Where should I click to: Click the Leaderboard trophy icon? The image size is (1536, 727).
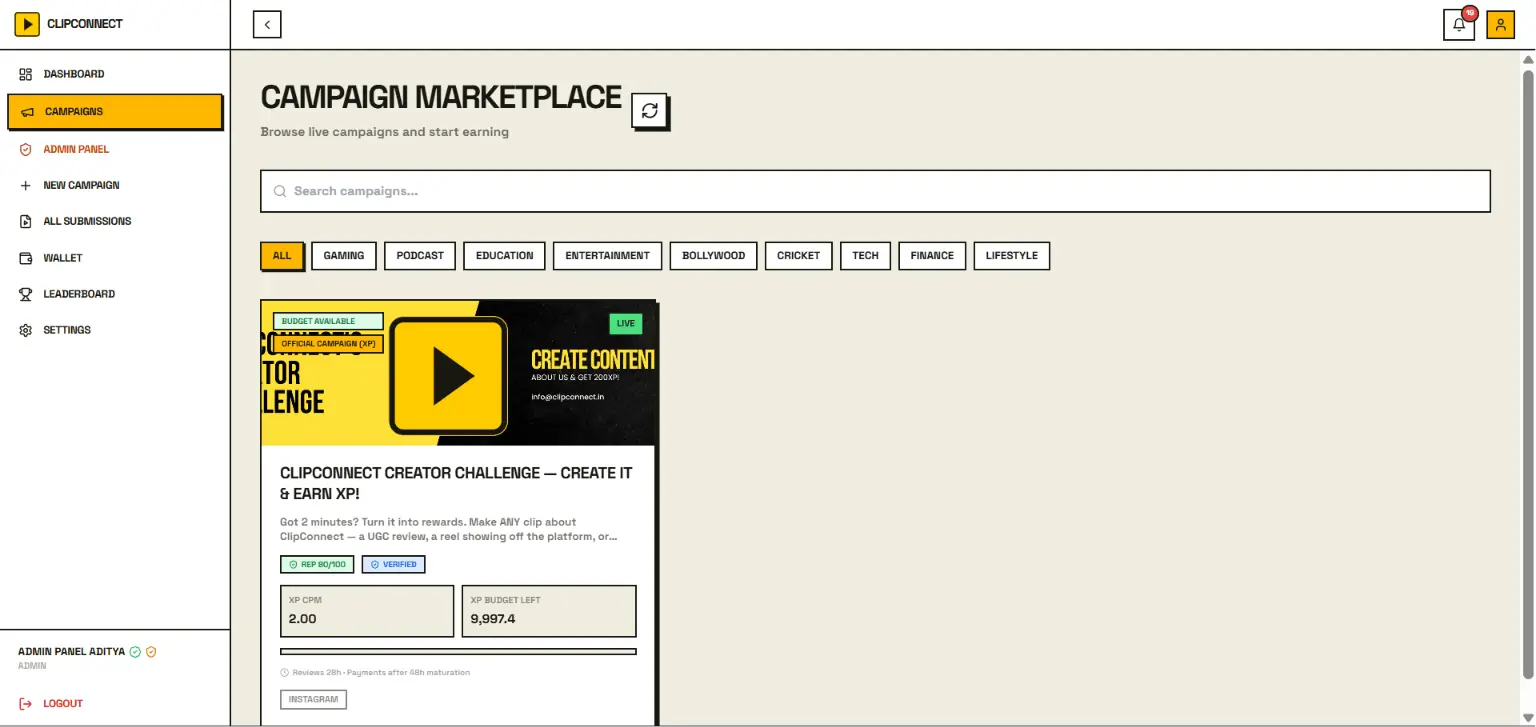[x=26, y=294]
